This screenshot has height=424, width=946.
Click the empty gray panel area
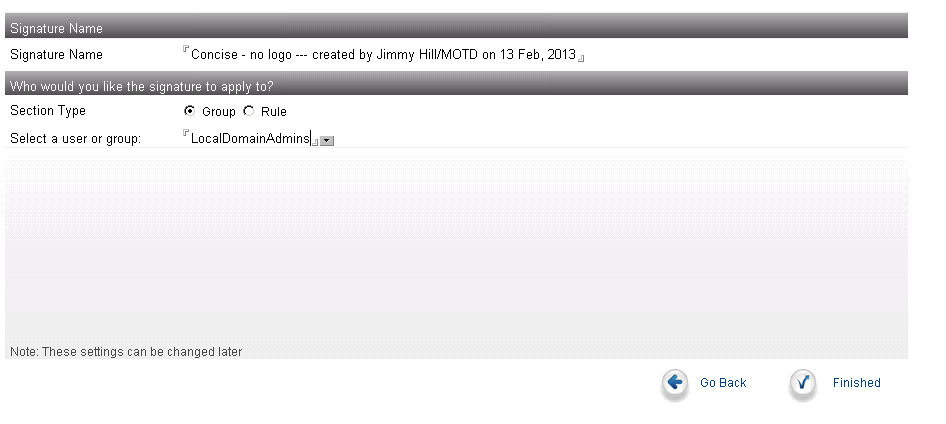456,247
